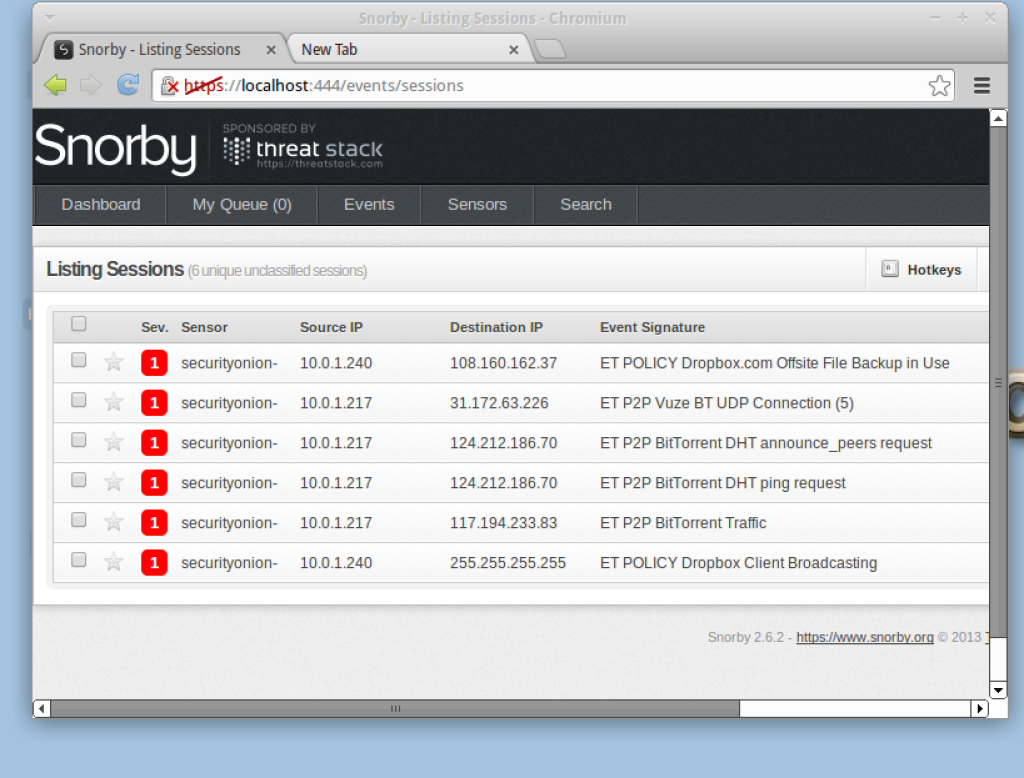Bookmark page with the star icon

pos(939,86)
